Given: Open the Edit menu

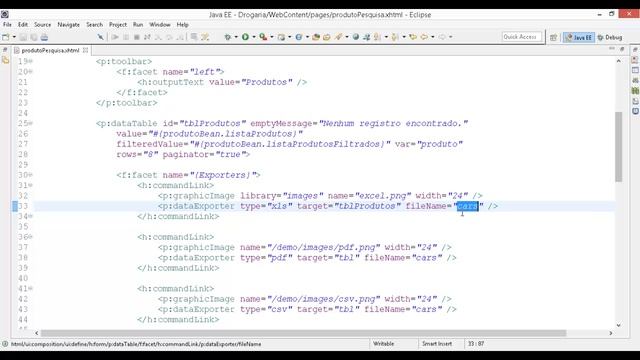Looking at the screenshot, I should [x=23, y=24].
